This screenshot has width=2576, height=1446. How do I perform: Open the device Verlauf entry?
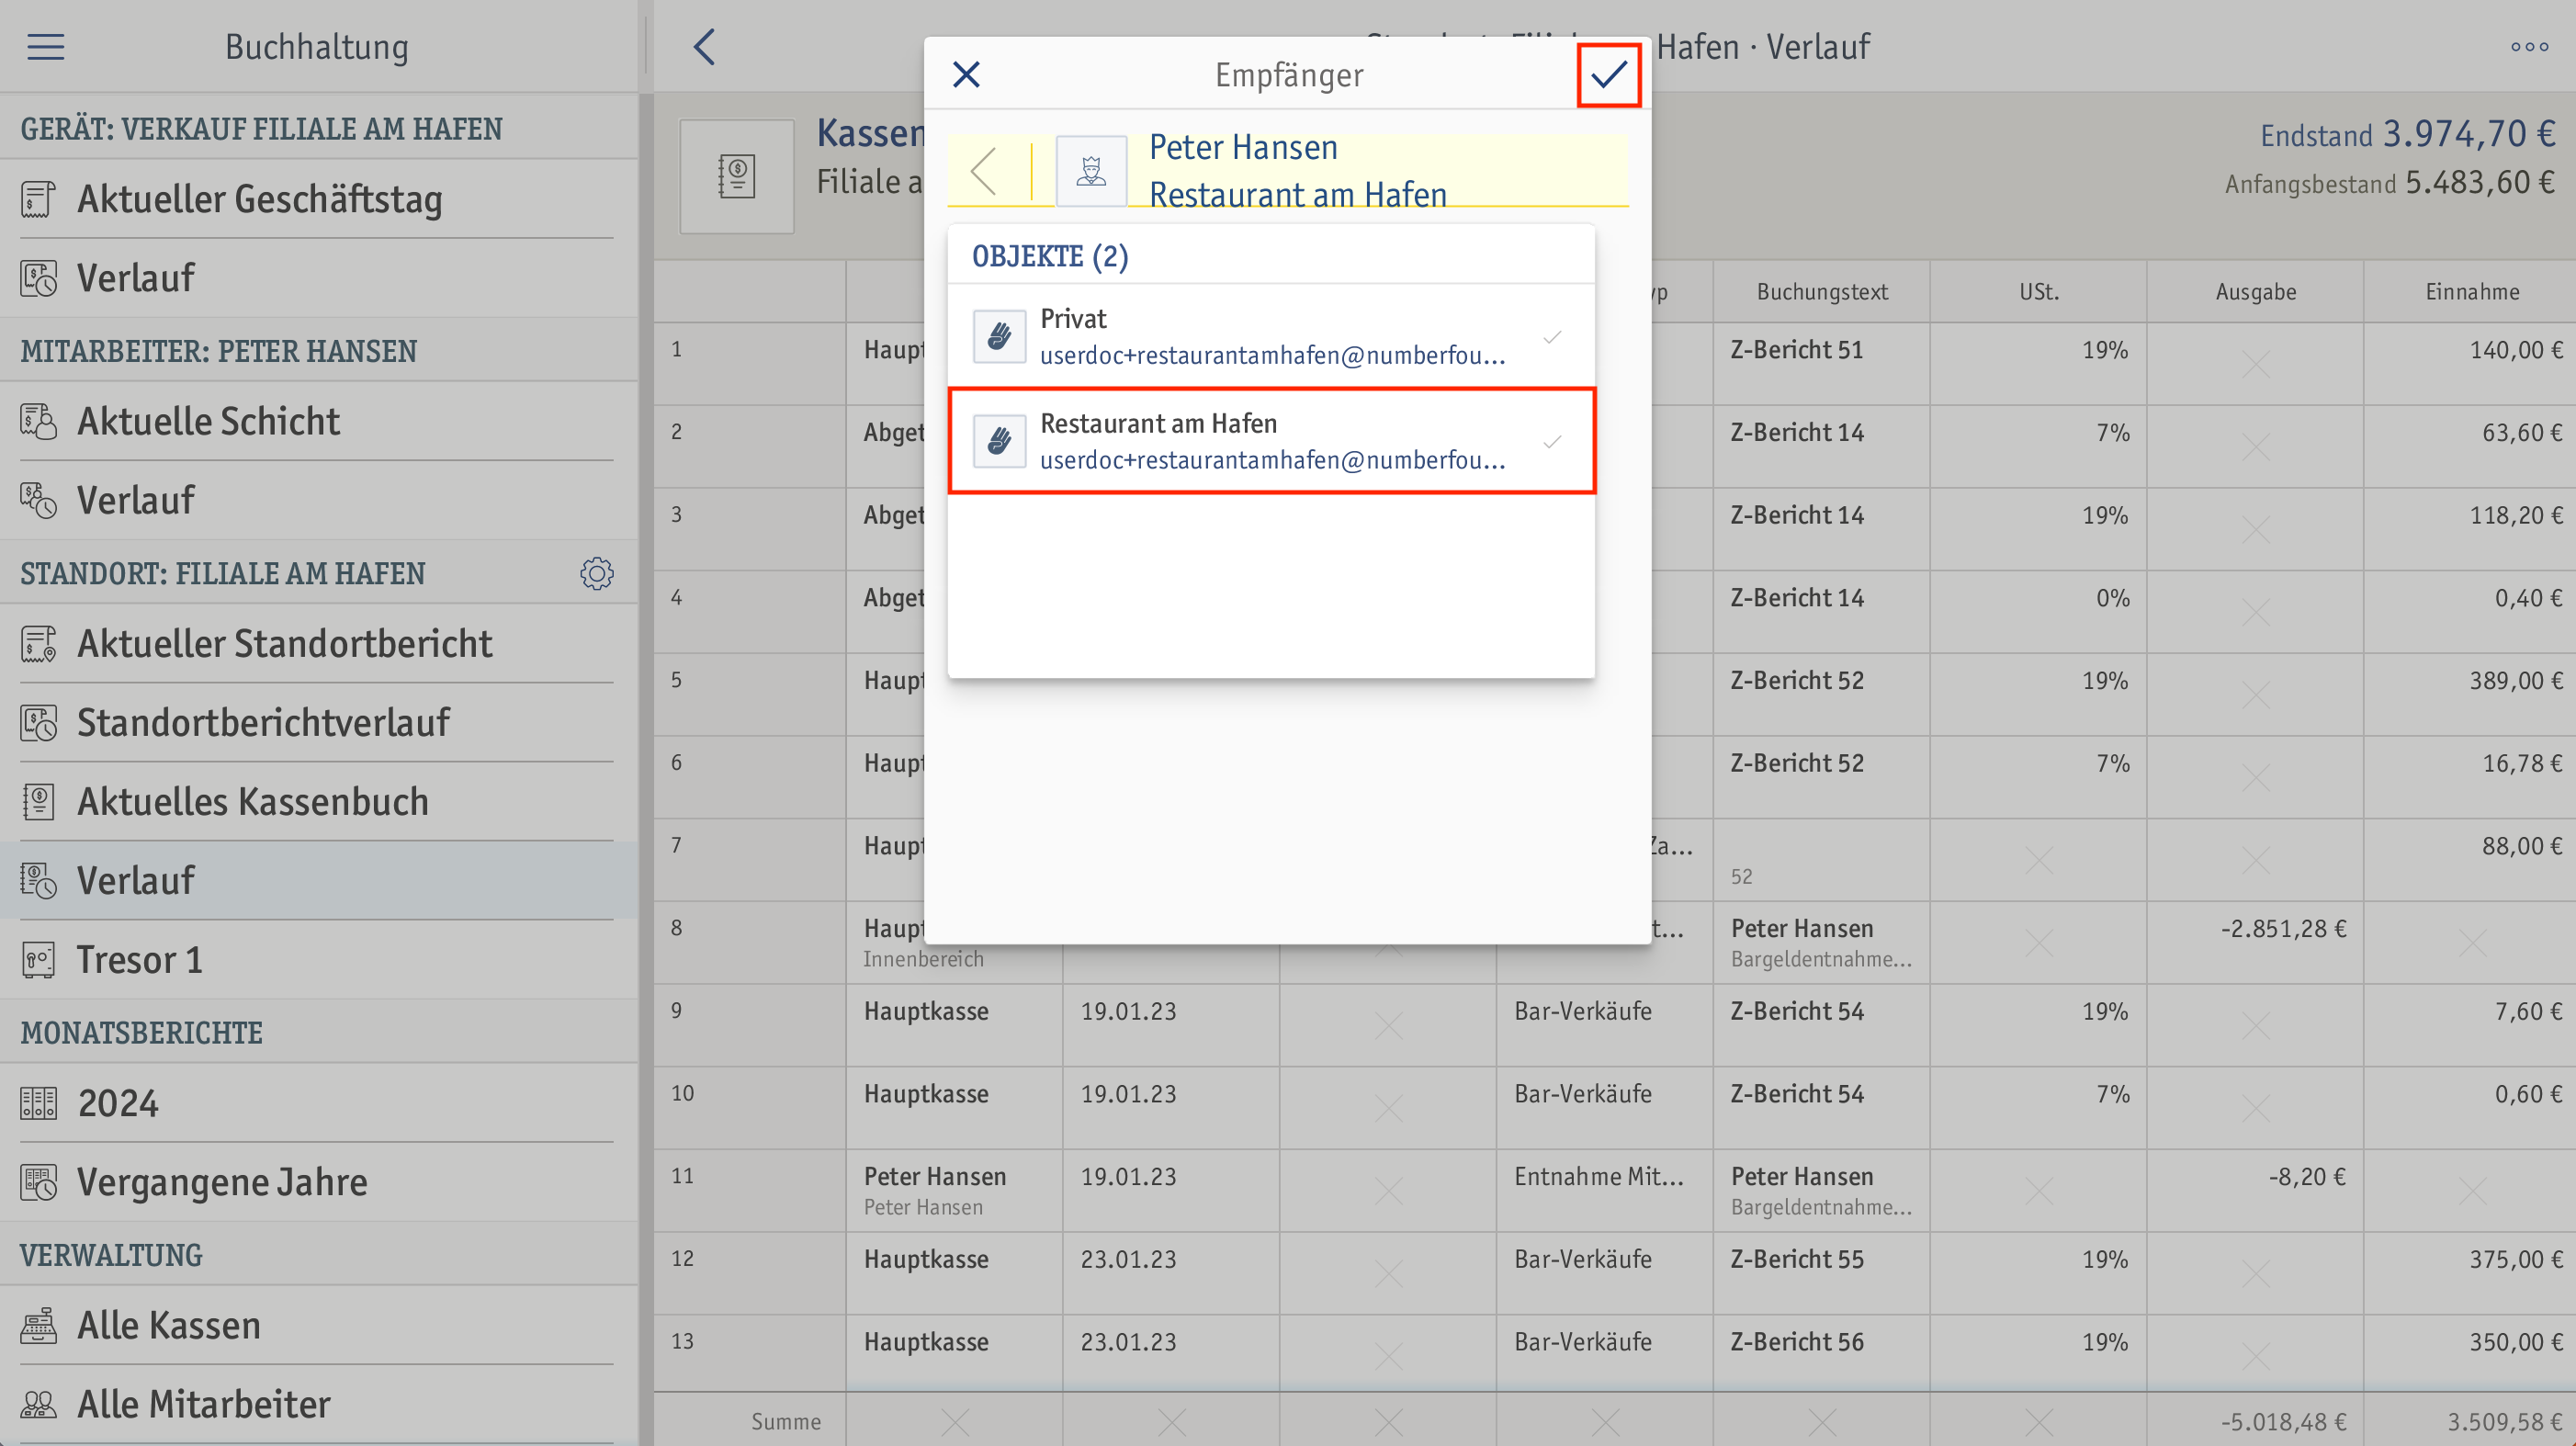click(x=318, y=278)
